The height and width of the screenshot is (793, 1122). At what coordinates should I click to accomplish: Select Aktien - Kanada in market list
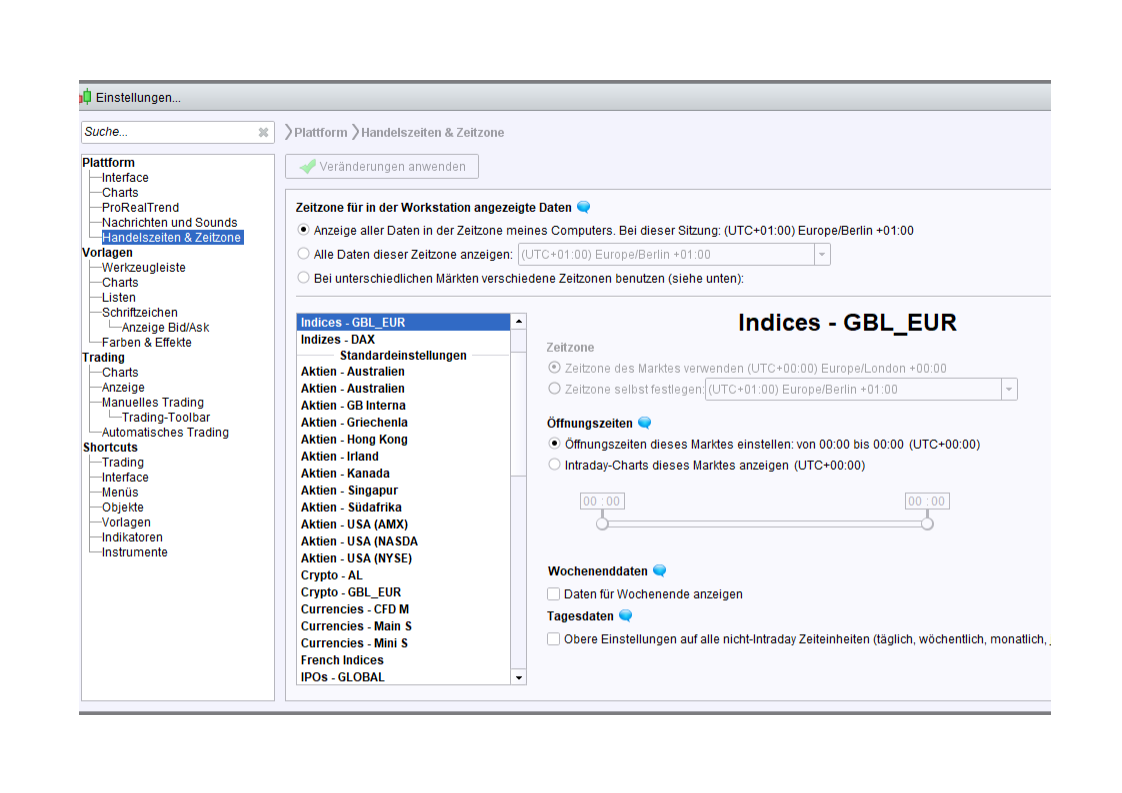coord(404,474)
